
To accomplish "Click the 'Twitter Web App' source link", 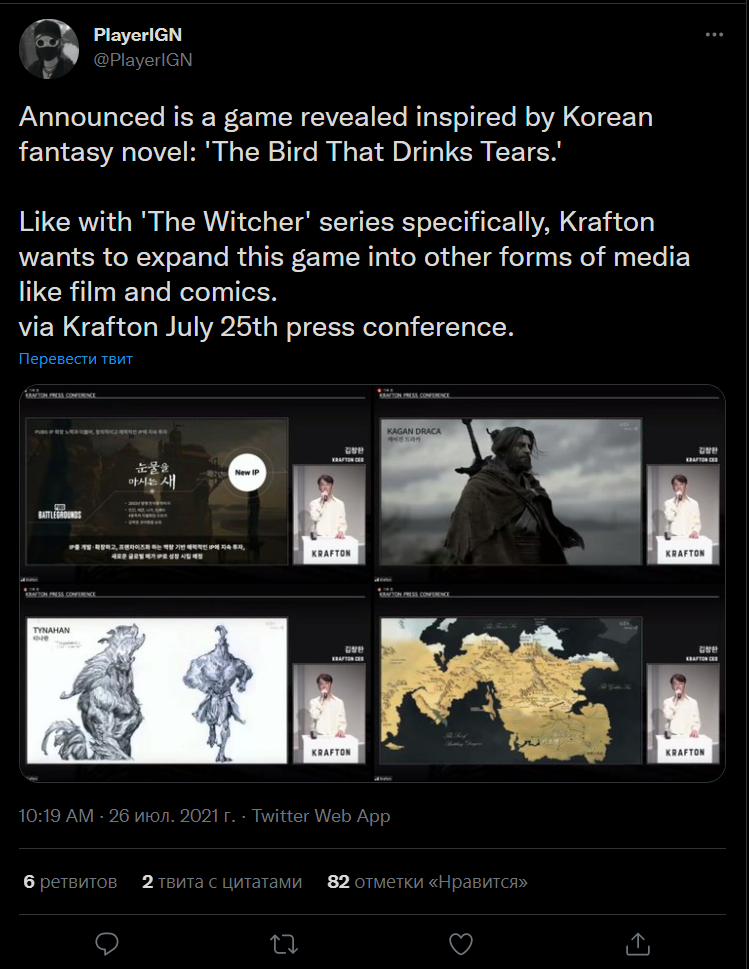I will [x=321, y=816].
